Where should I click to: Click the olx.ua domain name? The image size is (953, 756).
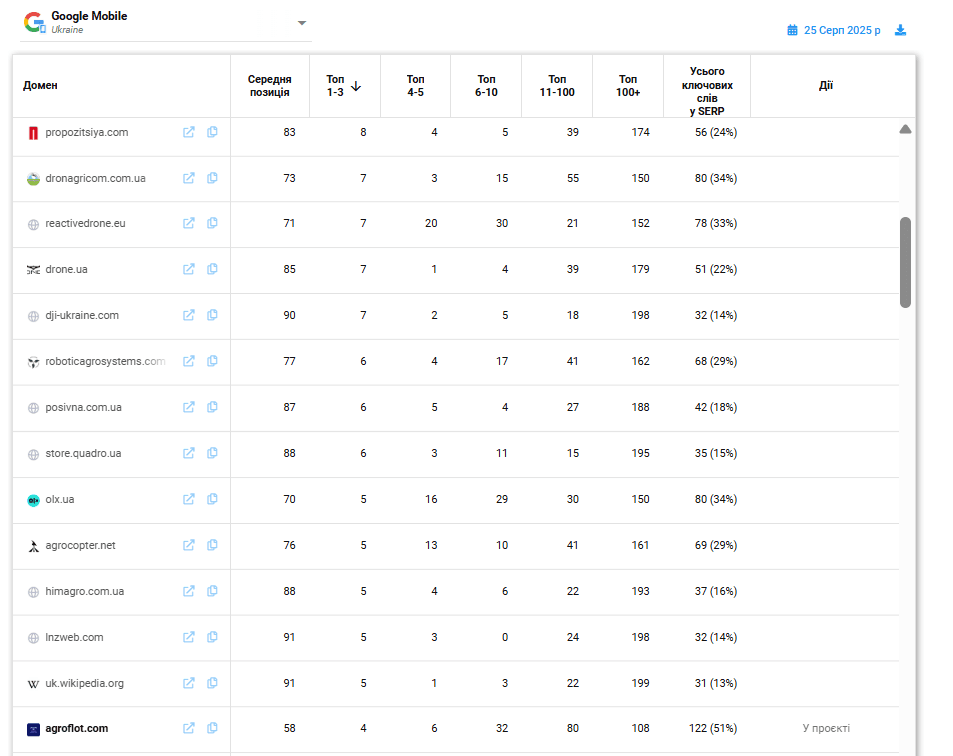pyautogui.click(x=60, y=499)
